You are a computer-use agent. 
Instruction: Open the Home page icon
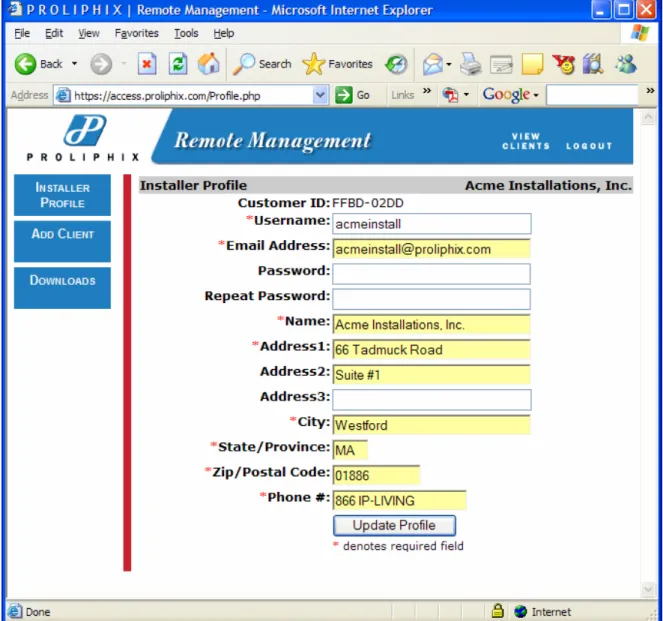tap(208, 64)
